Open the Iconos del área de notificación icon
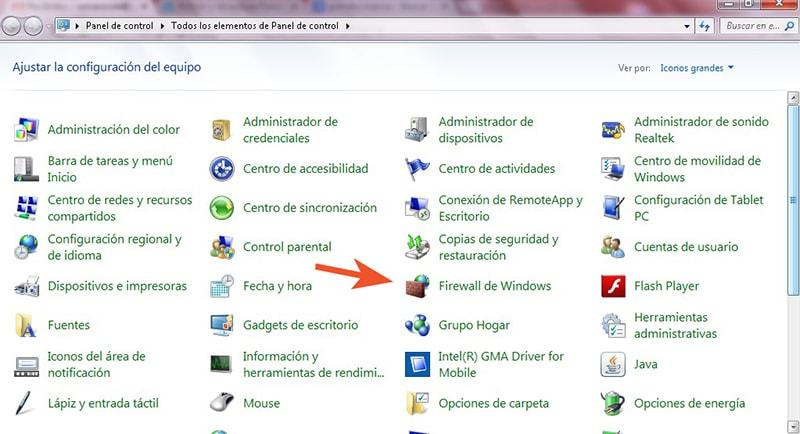Viewport: 800px width, 434px height. click(26, 365)
